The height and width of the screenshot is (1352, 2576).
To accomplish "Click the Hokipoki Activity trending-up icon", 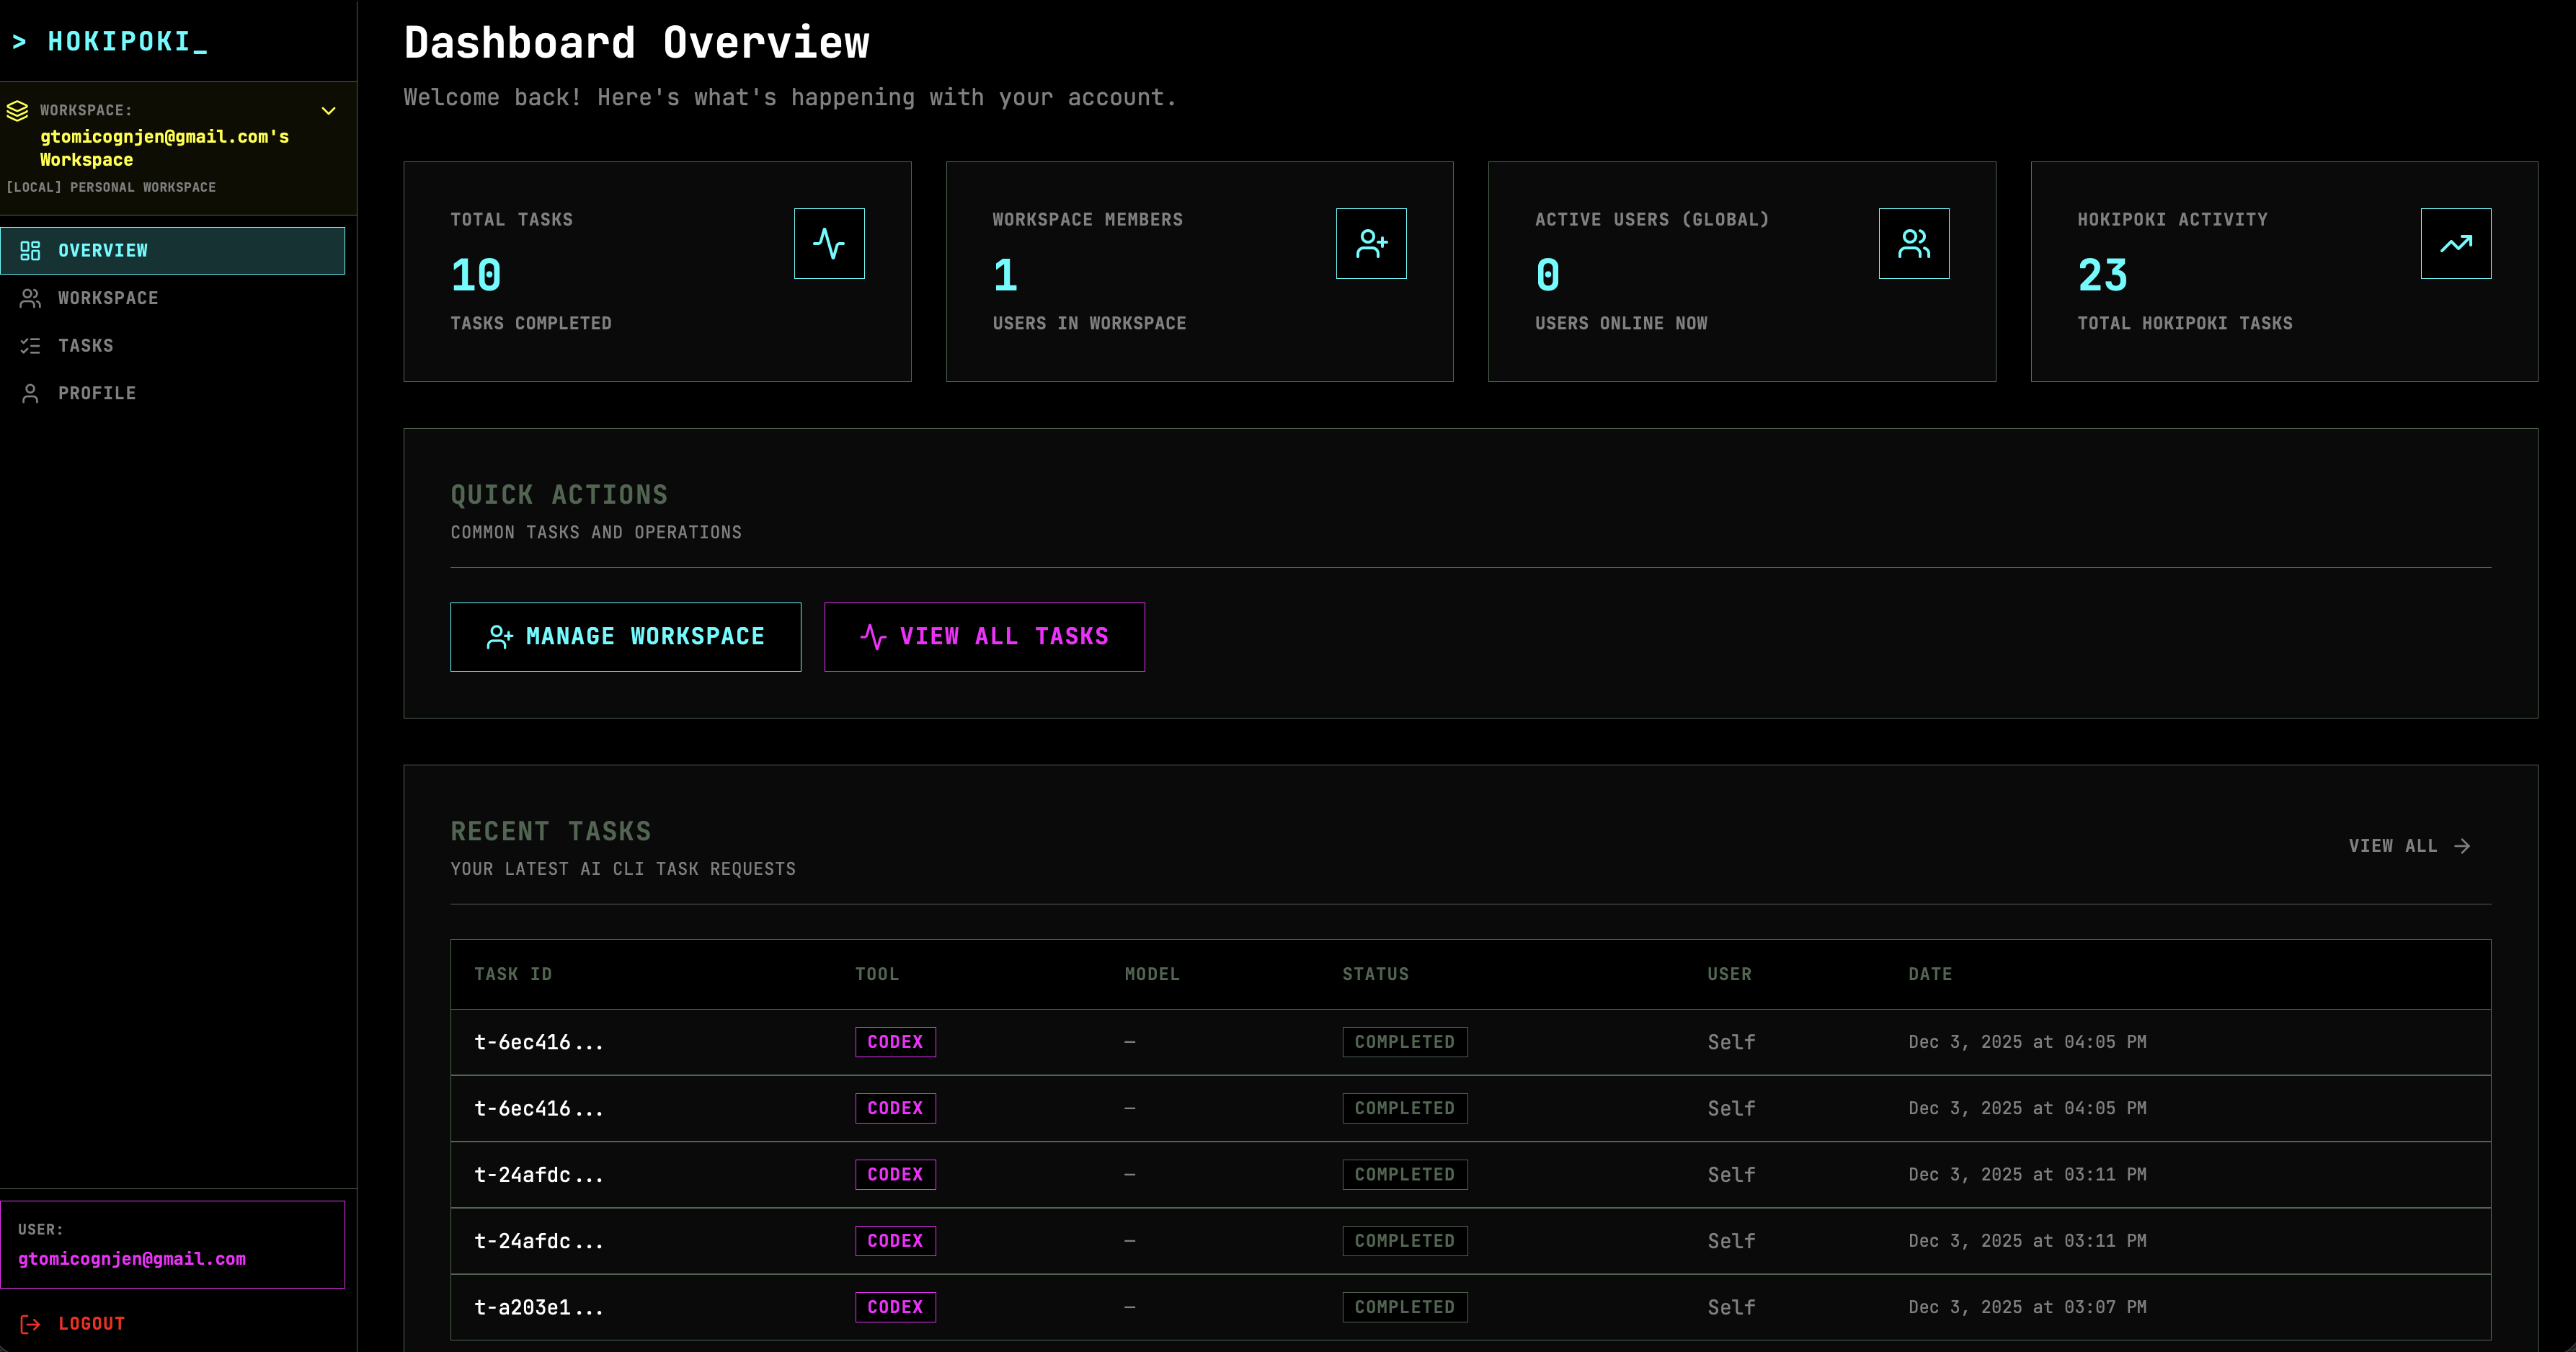I will [2455, 243].
